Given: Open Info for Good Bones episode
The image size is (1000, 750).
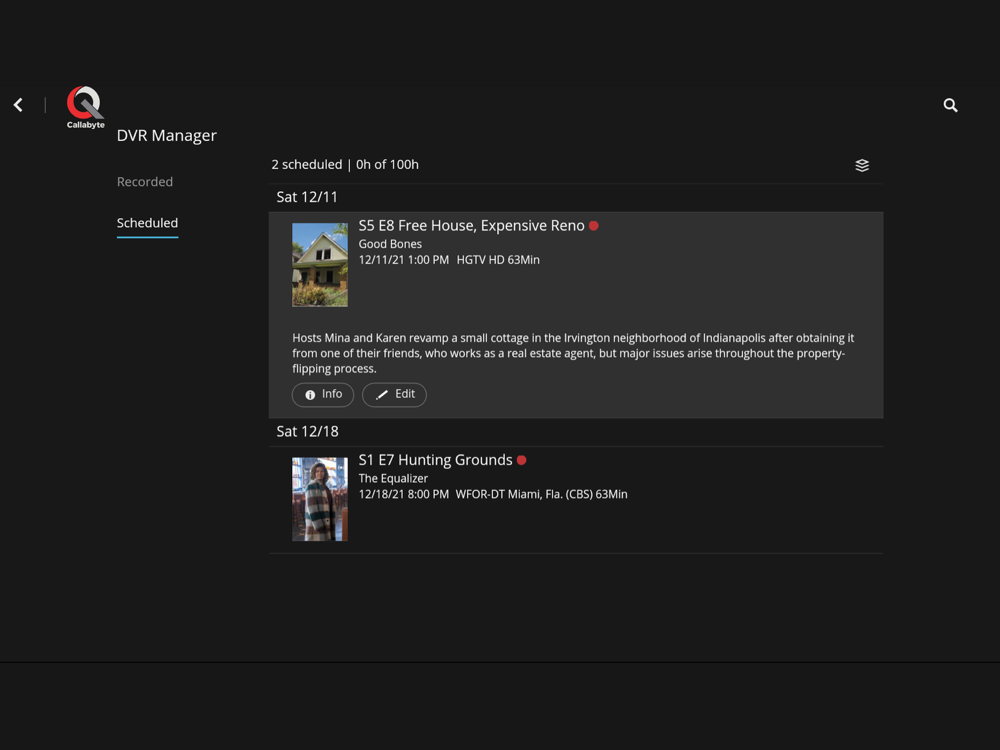Looking at the screenshot, I should tap(323, 394).
